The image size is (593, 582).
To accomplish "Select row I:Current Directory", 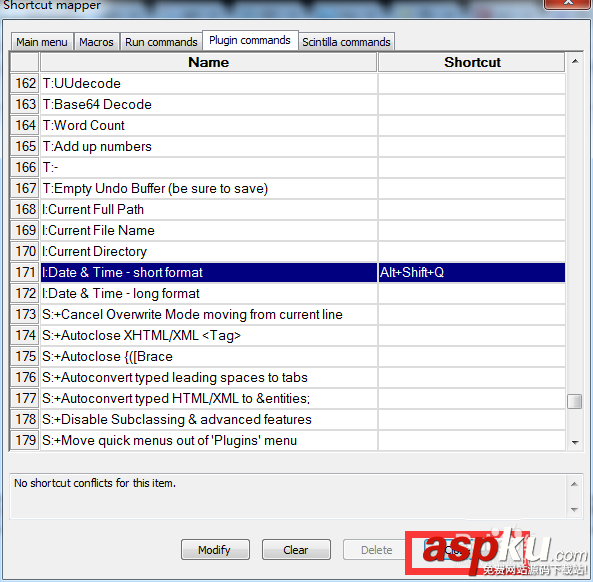I will (288, 251).
